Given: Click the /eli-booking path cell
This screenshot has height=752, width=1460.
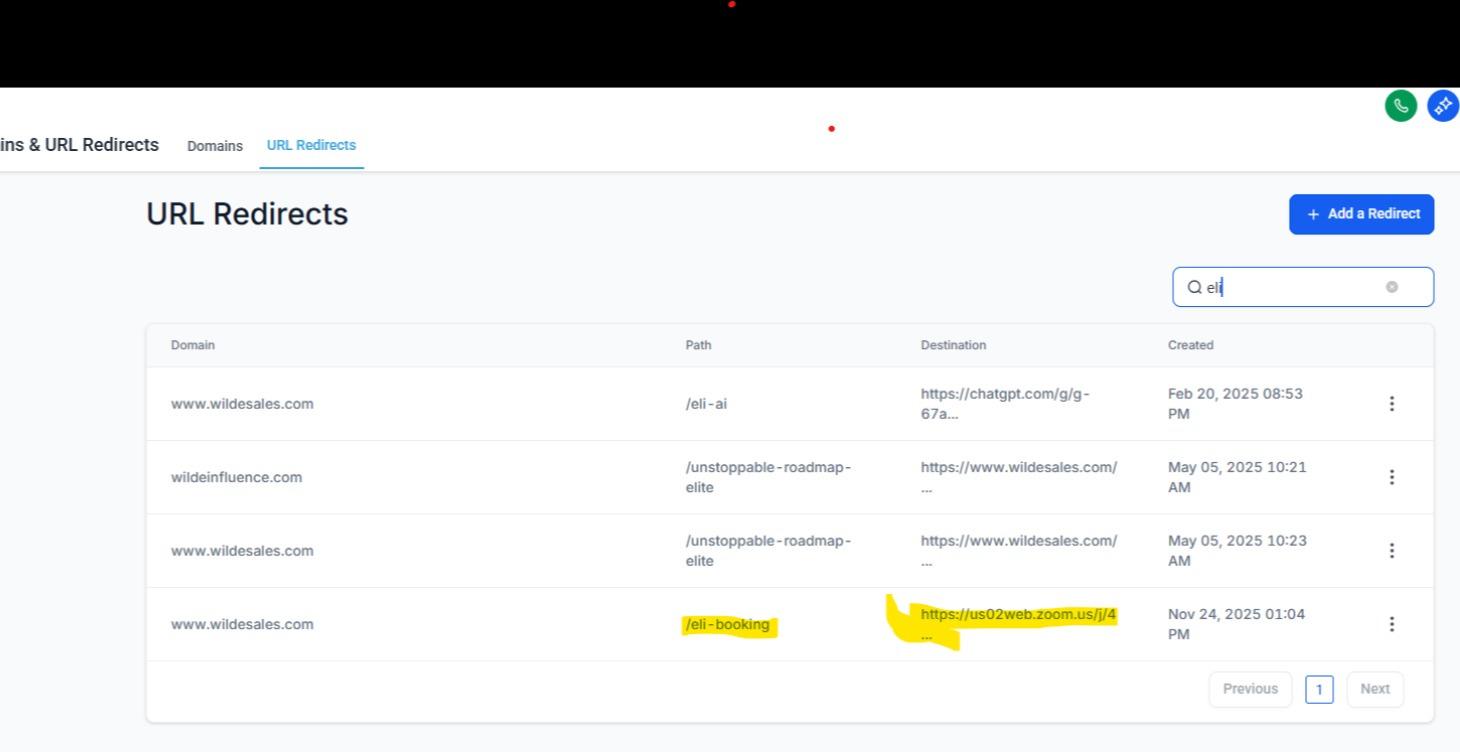Looking at the screenshot, I should point(727,625).
